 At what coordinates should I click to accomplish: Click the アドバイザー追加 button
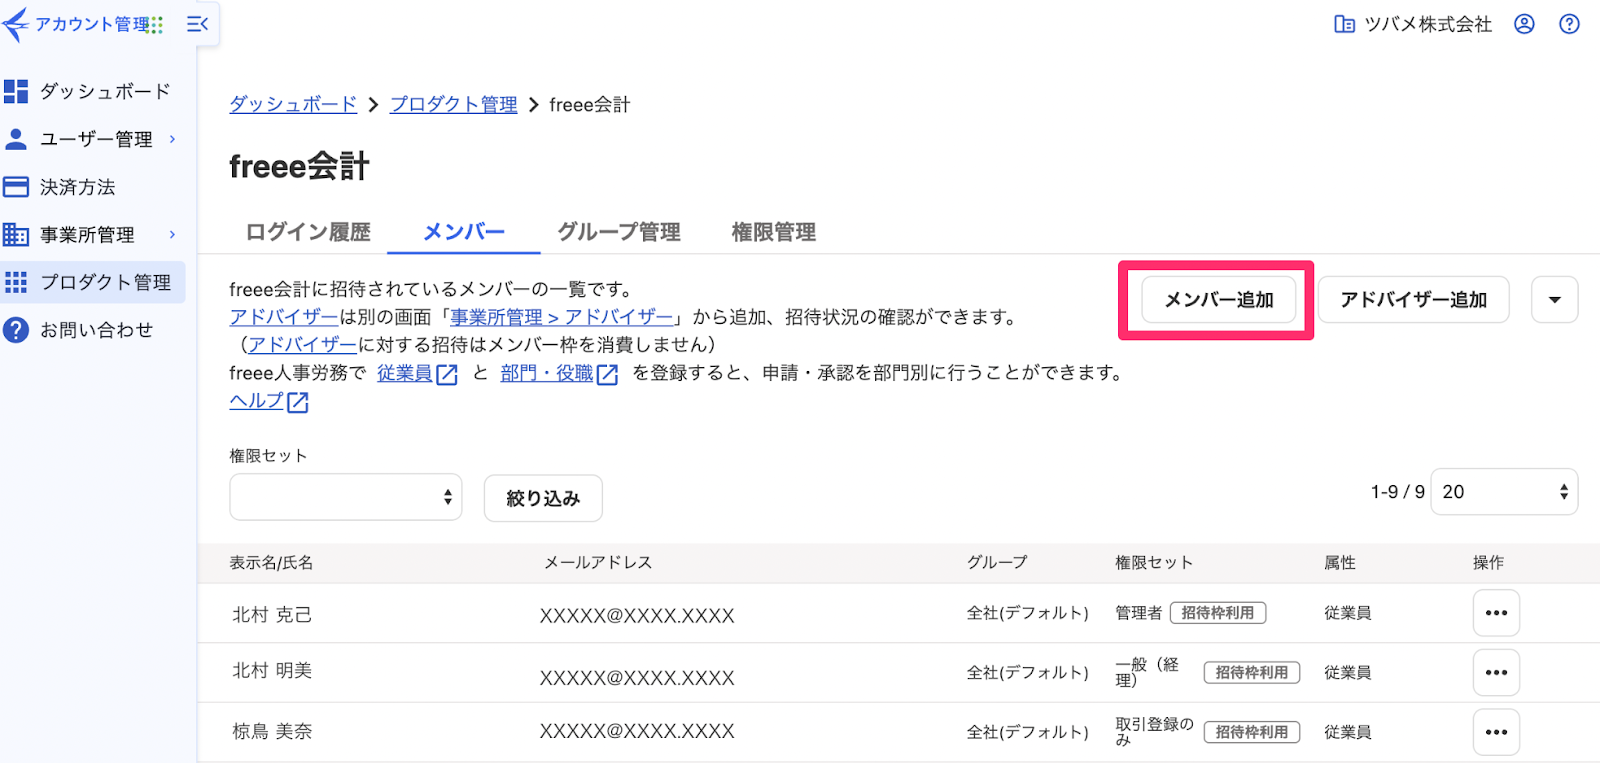pos(1414,300)
